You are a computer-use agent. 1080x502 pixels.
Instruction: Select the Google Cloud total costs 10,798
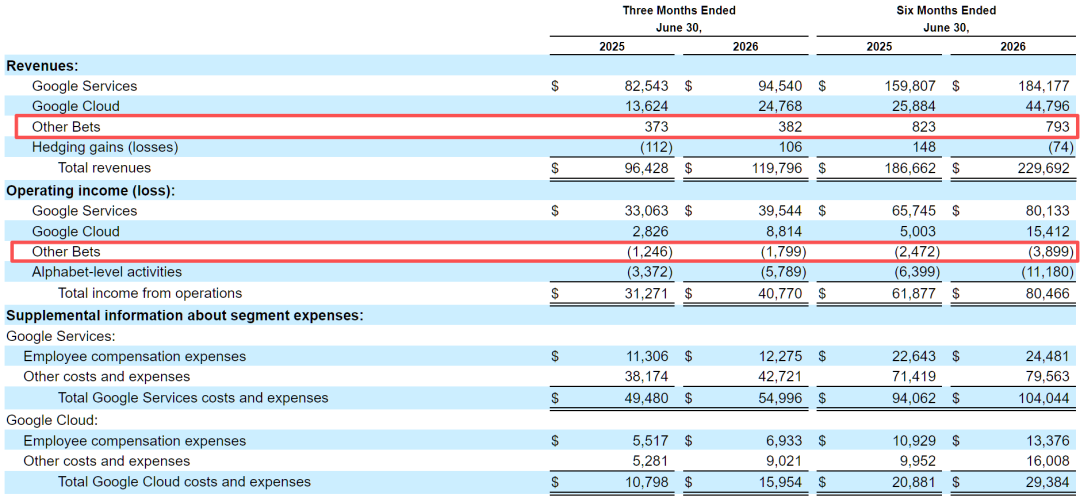tap(645, 481)
